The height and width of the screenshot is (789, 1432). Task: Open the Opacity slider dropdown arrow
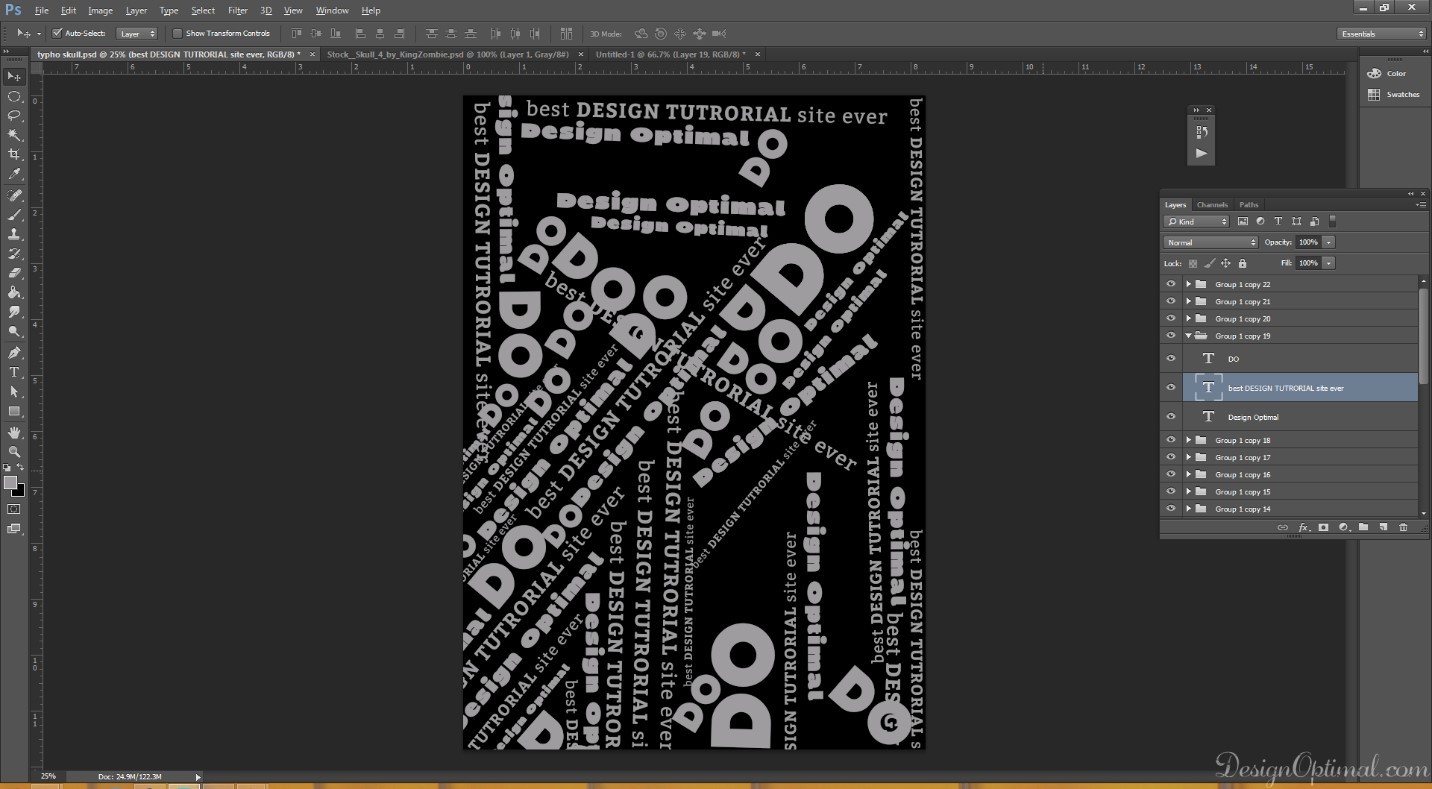click(x=1328, y=242)
